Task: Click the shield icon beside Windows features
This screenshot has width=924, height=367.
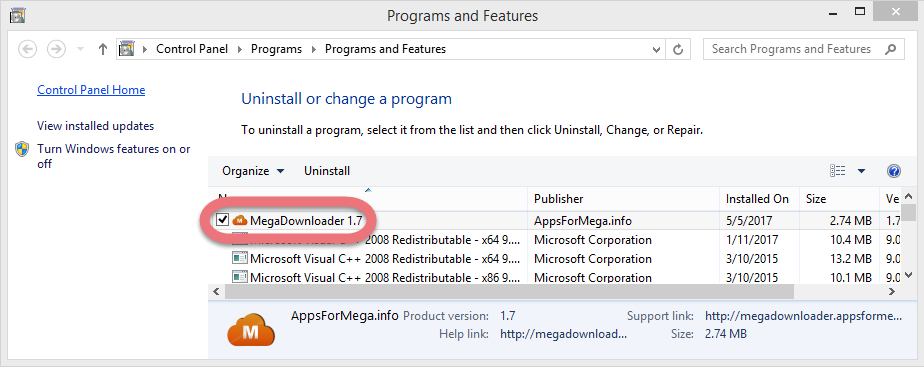Action: 22,149
